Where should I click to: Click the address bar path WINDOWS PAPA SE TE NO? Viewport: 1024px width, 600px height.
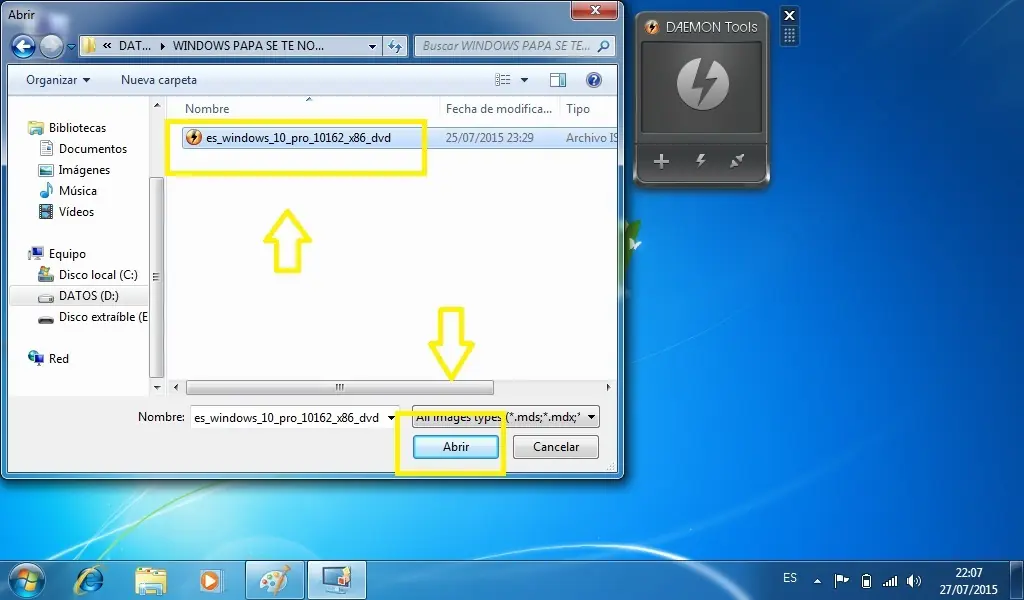pyautogui.click(x=248, y=46)
